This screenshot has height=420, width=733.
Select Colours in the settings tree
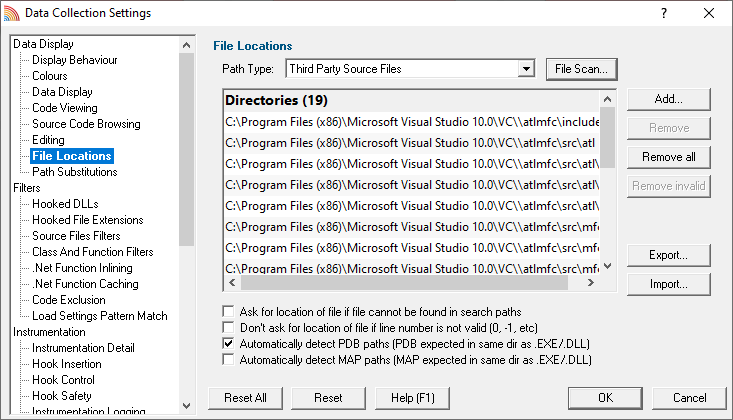click(x=50, y=76)
